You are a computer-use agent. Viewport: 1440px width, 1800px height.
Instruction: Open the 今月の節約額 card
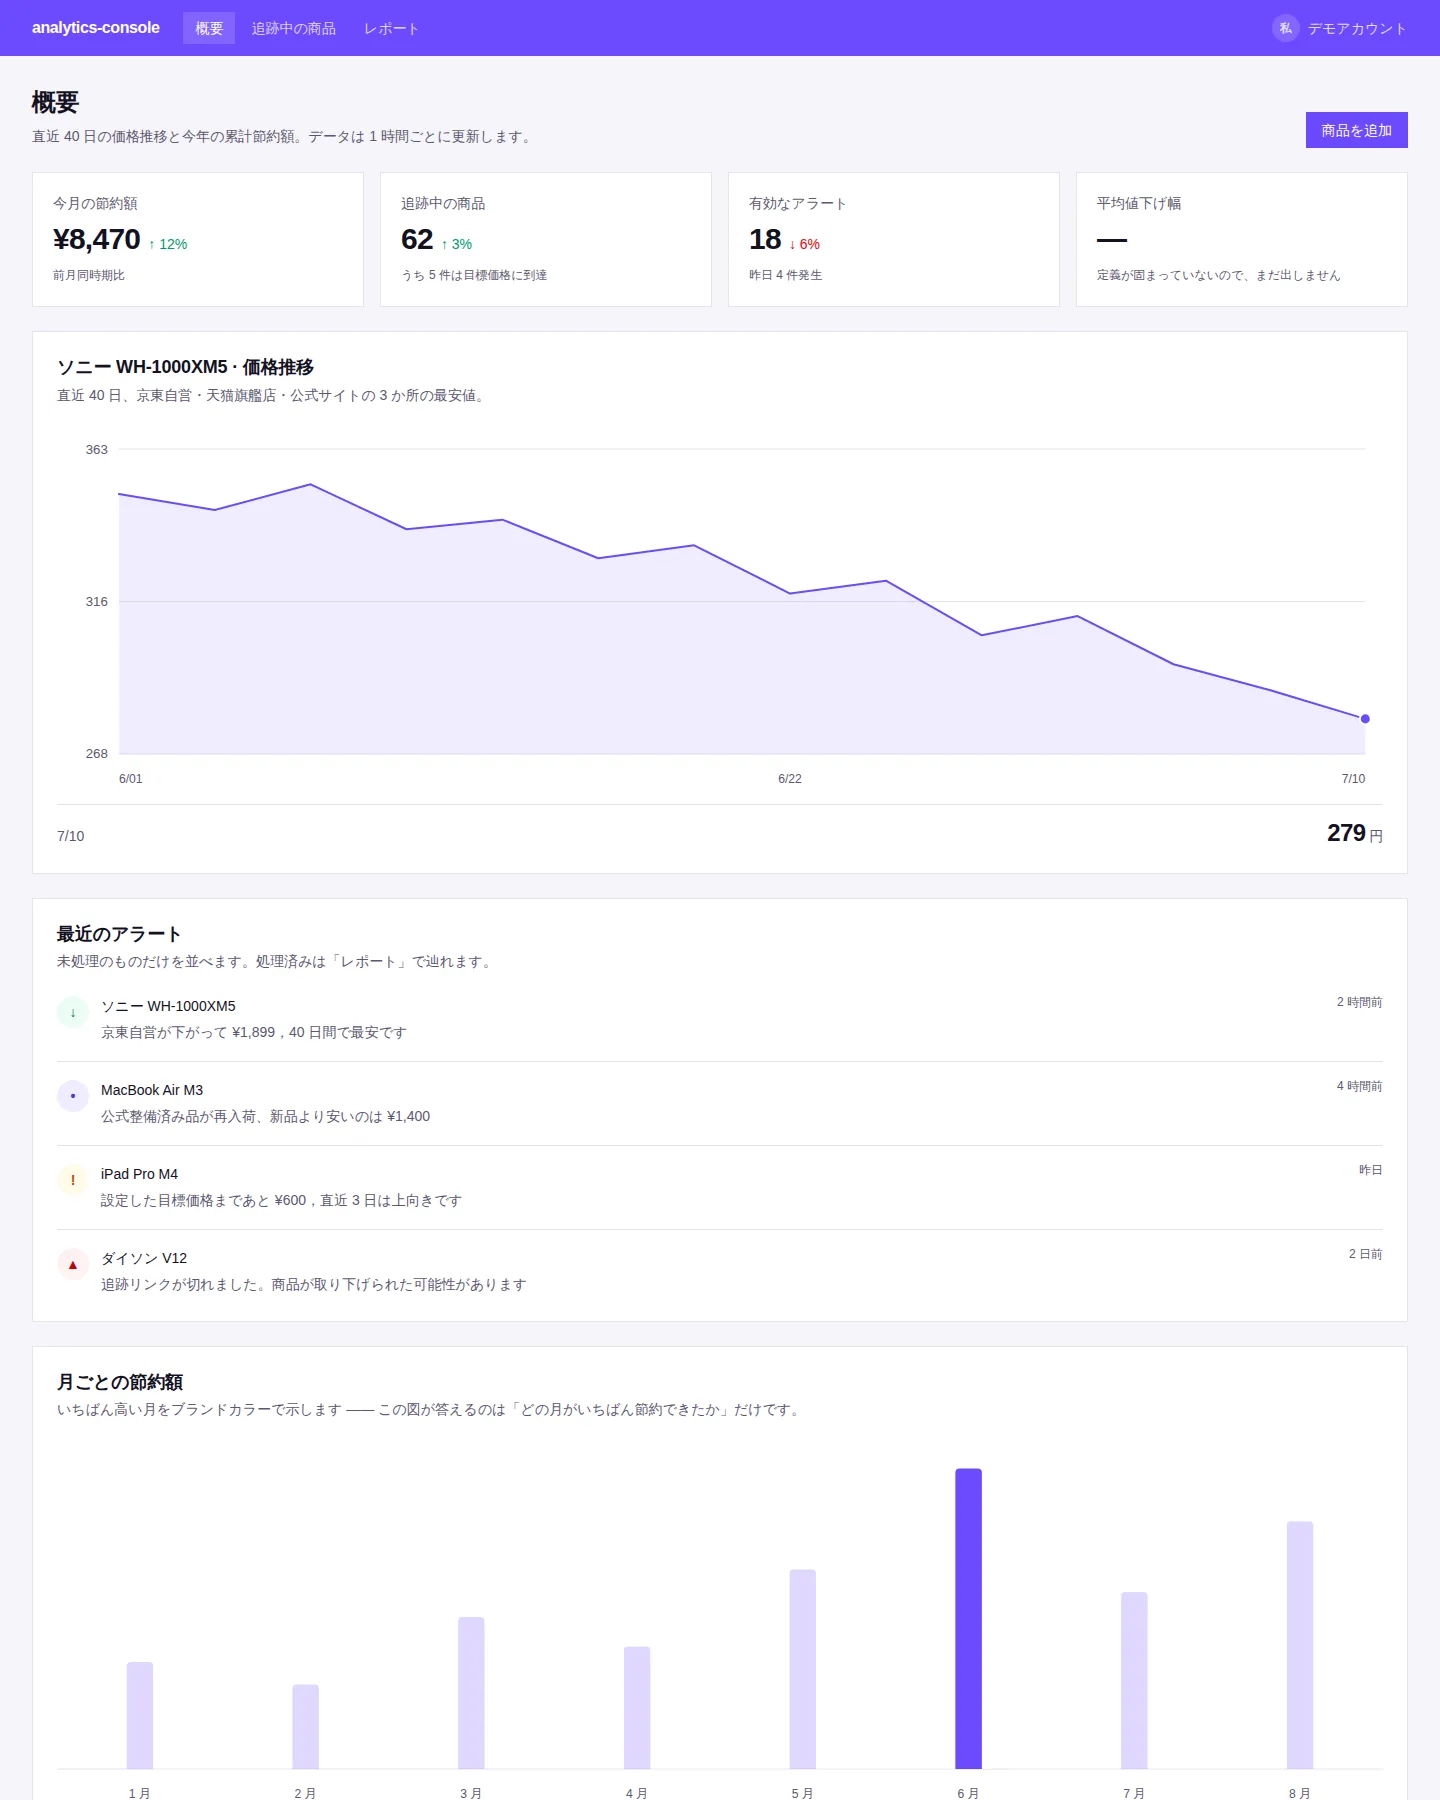pyautogui.click(x=198, y=239)
